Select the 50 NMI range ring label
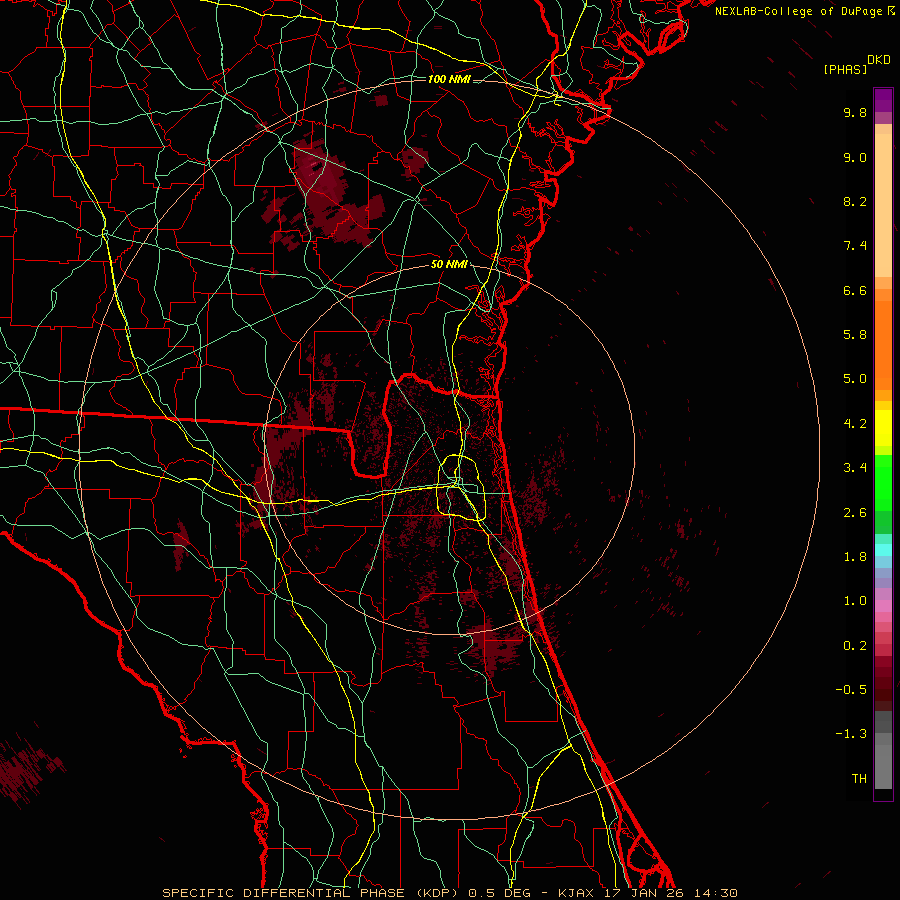 [x=449, y=265]
